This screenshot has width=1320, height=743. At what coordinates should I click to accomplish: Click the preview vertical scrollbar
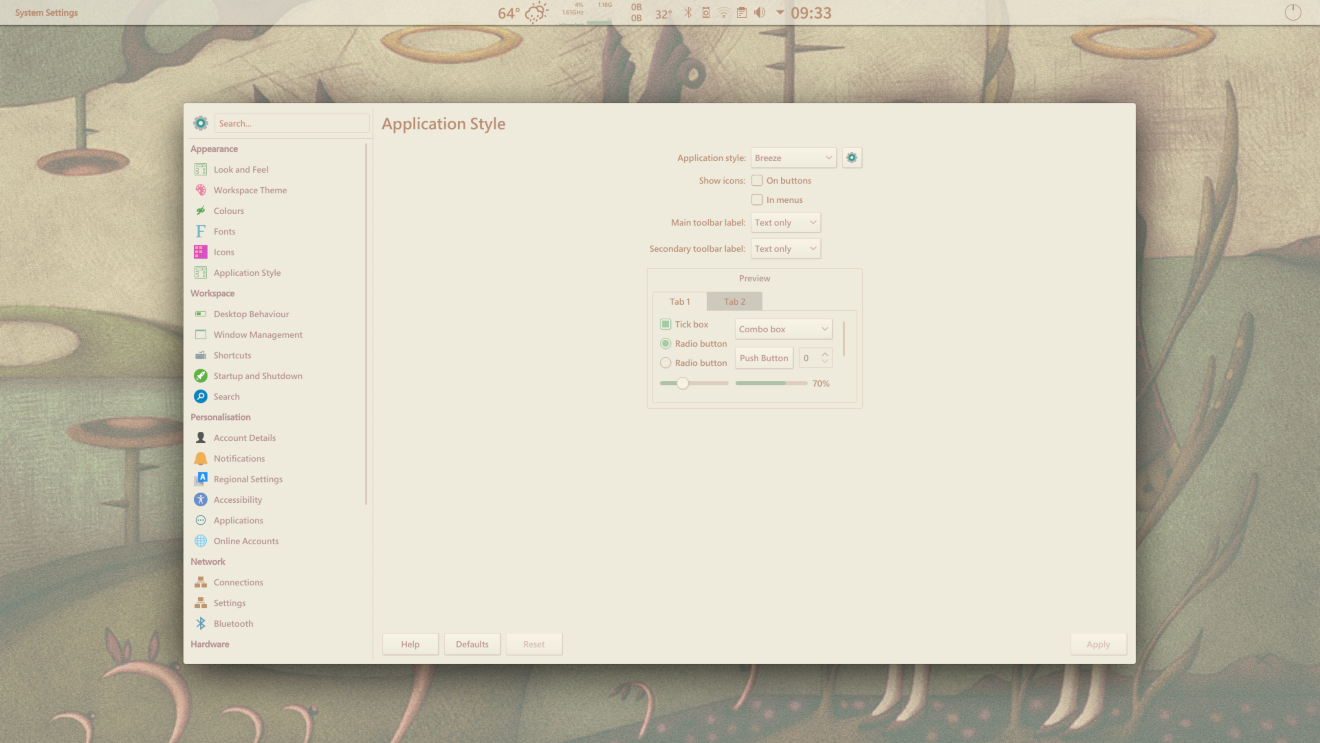coord(844,340)
